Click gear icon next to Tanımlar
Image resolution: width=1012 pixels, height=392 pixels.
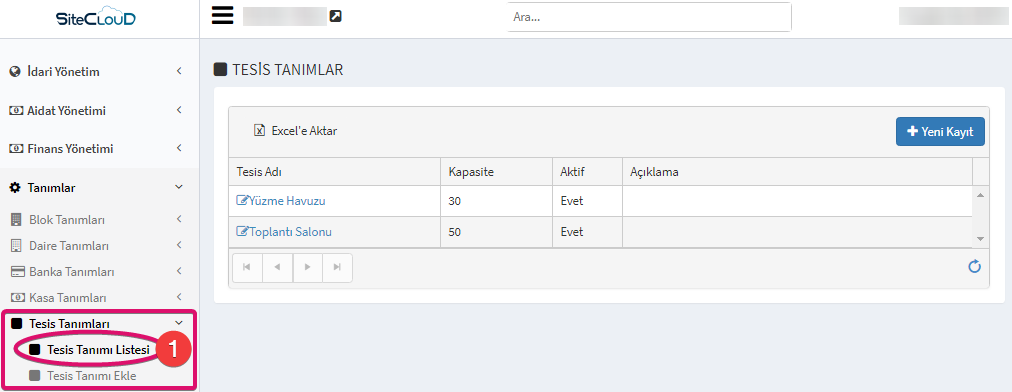click(x=15, y=188)
